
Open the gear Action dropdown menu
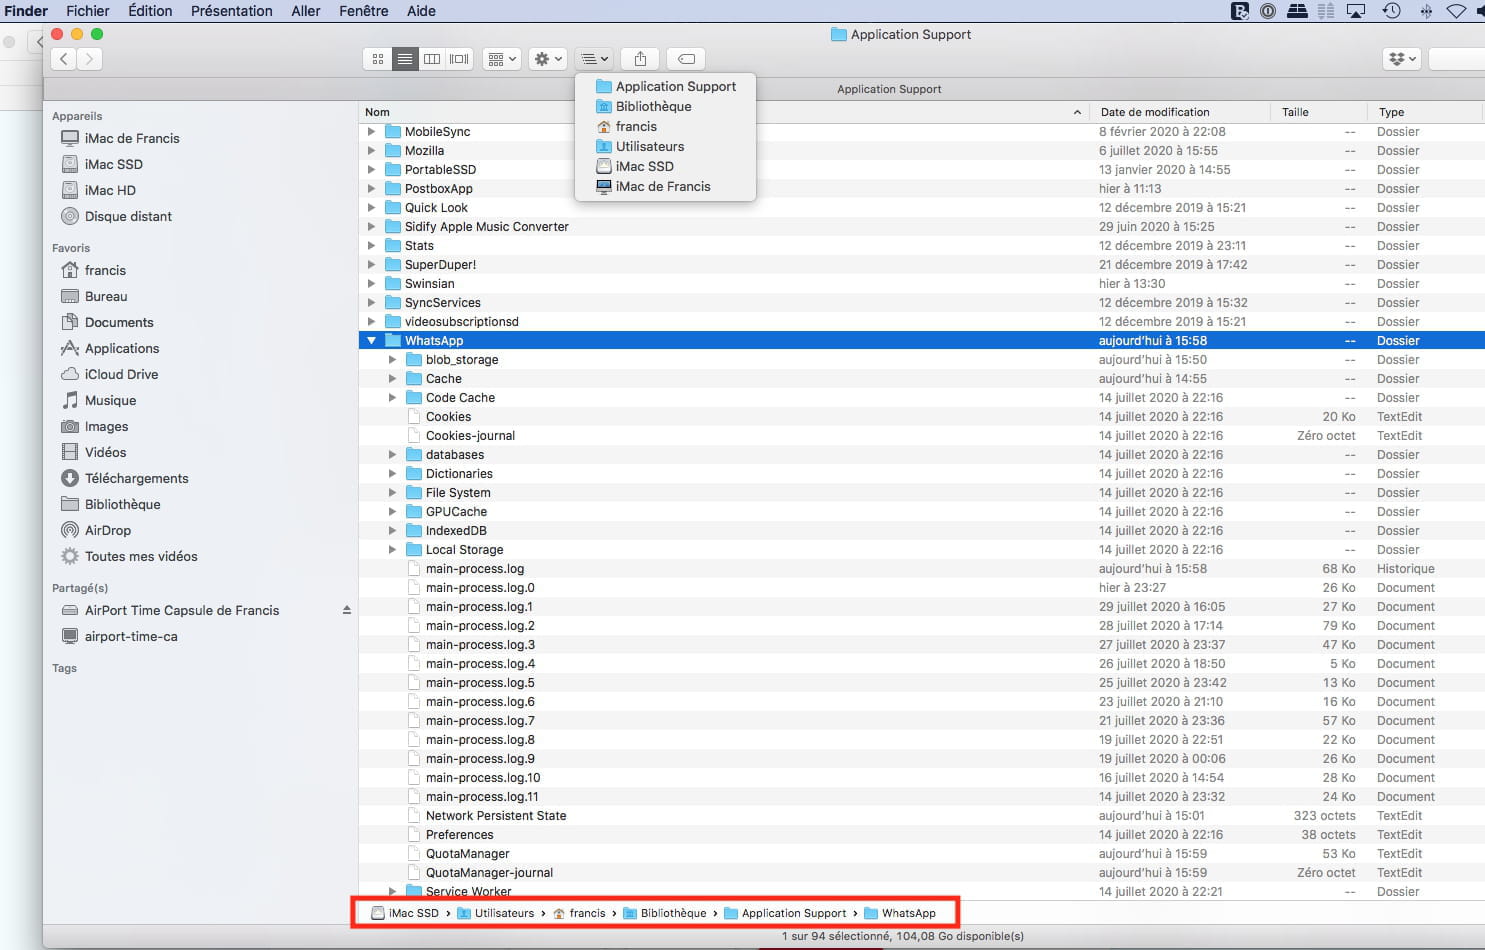[549, 59]
